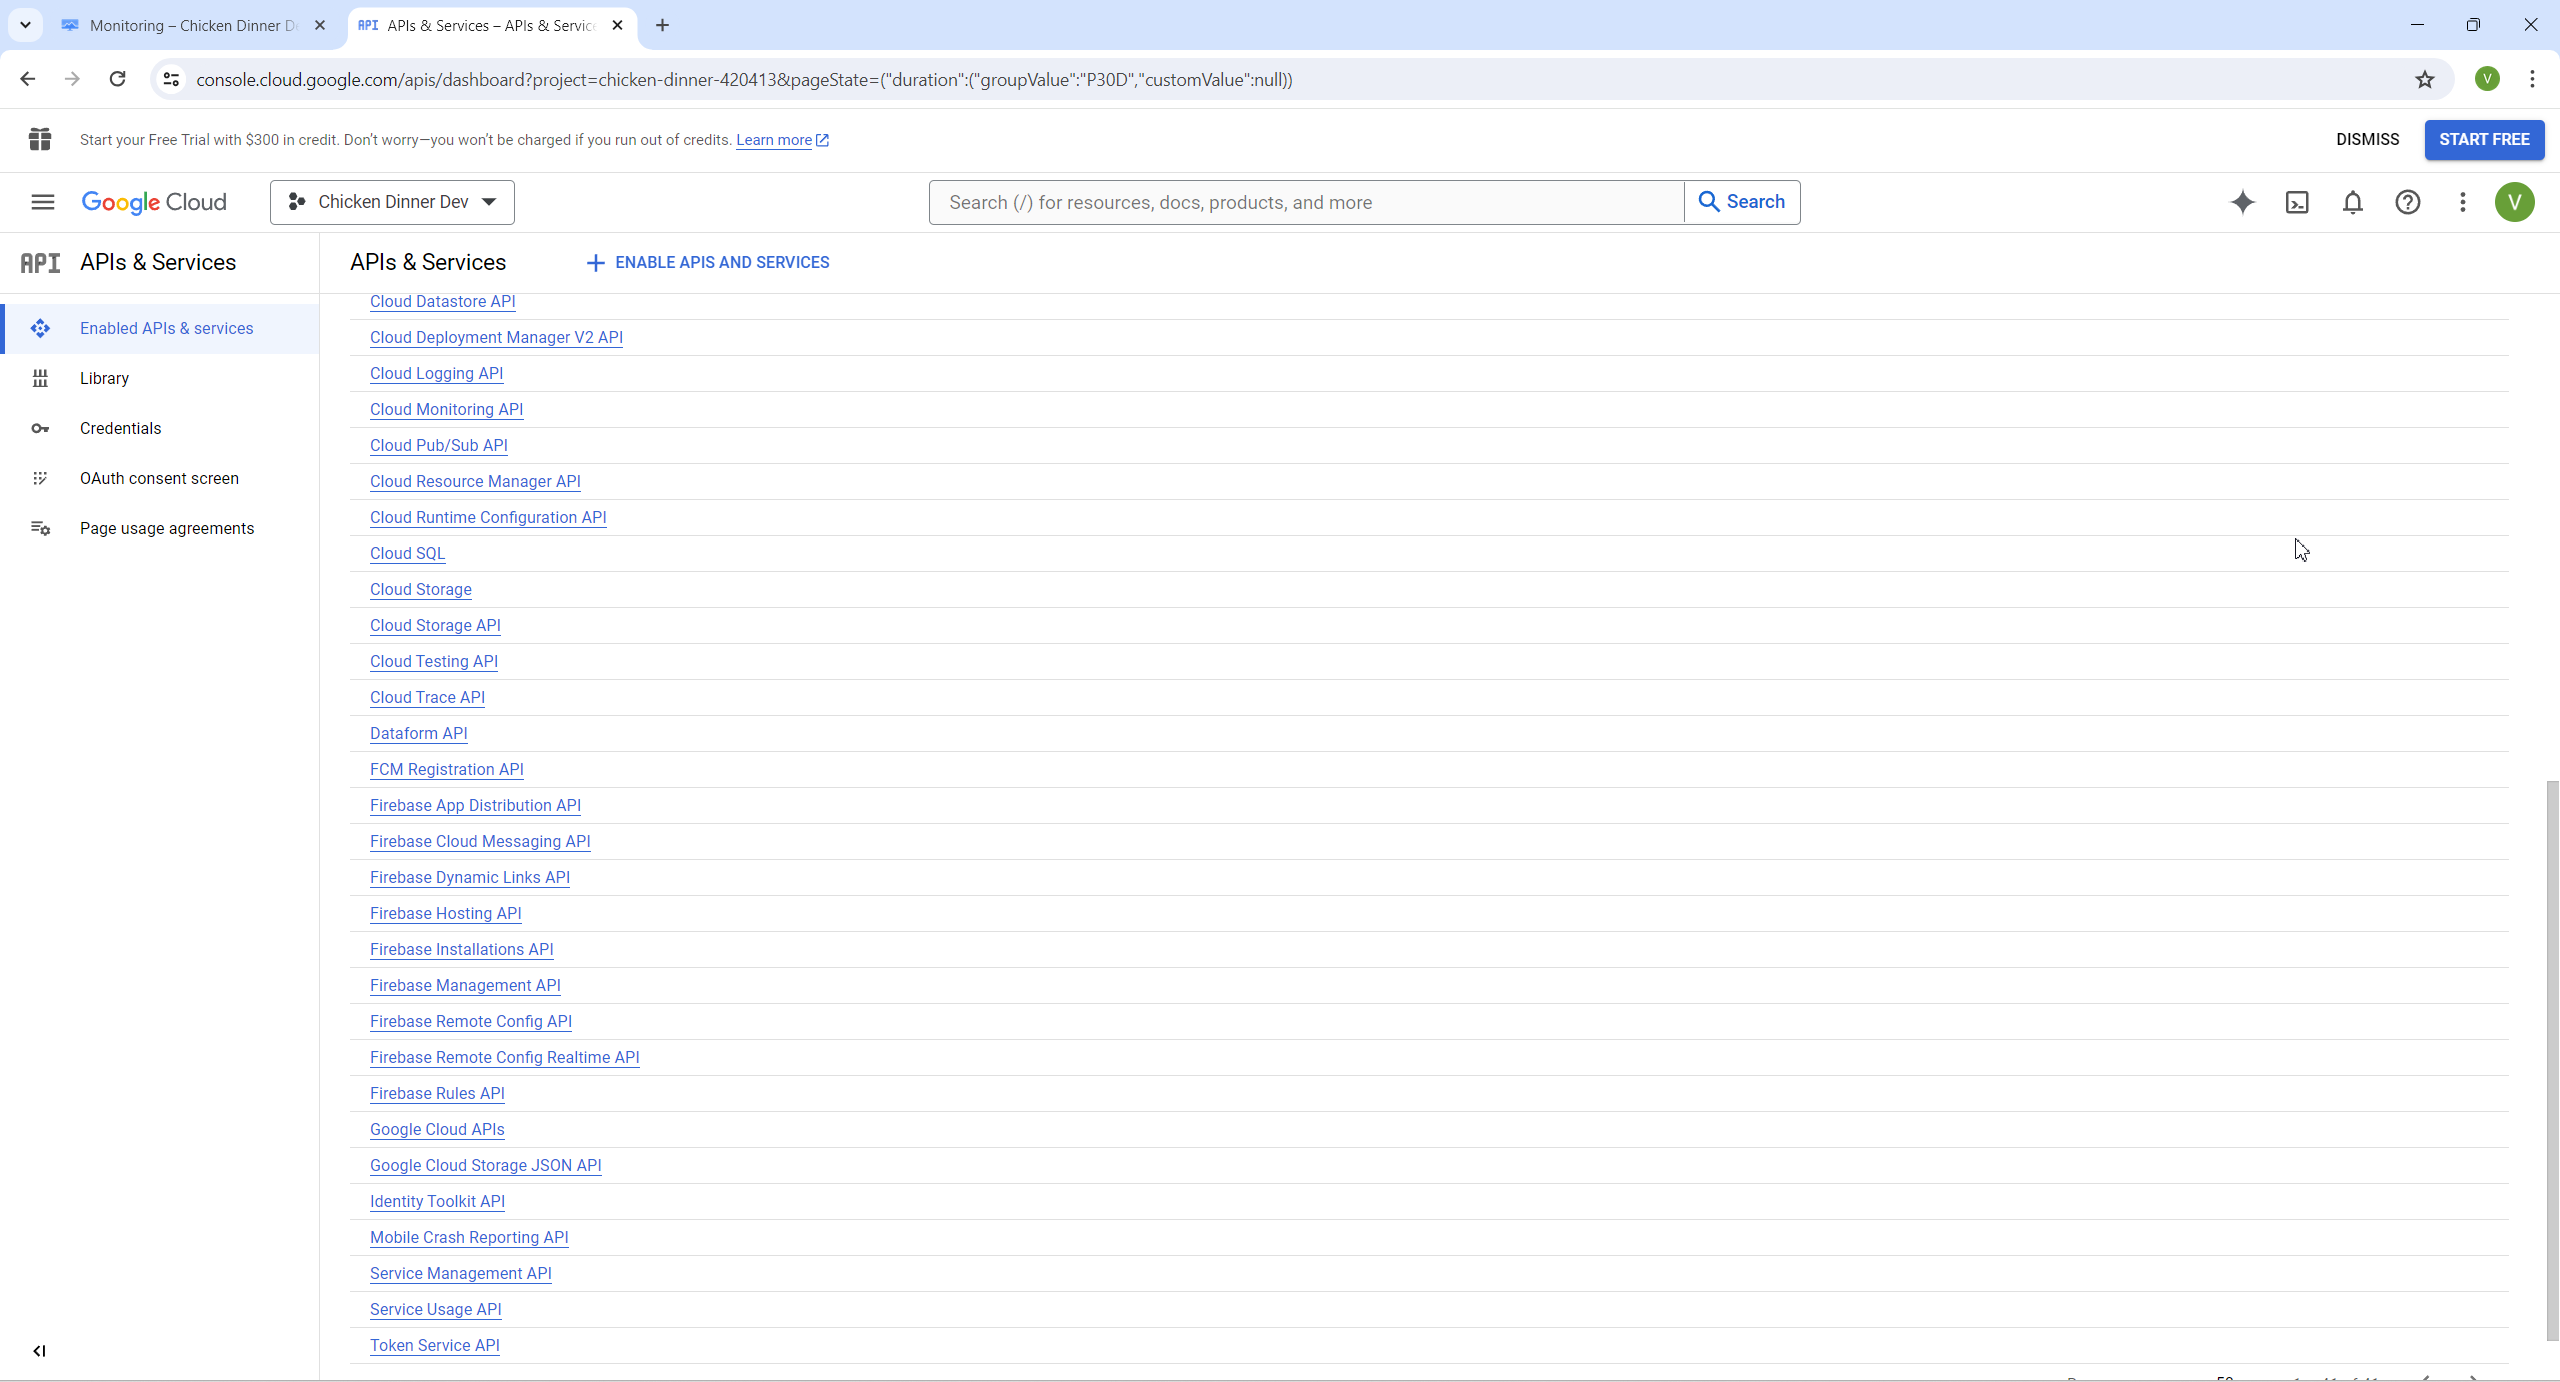Open the notifications bell
This screenshot has width=2560, height=1382.
pyautogui.click(x=2352, y=202)
